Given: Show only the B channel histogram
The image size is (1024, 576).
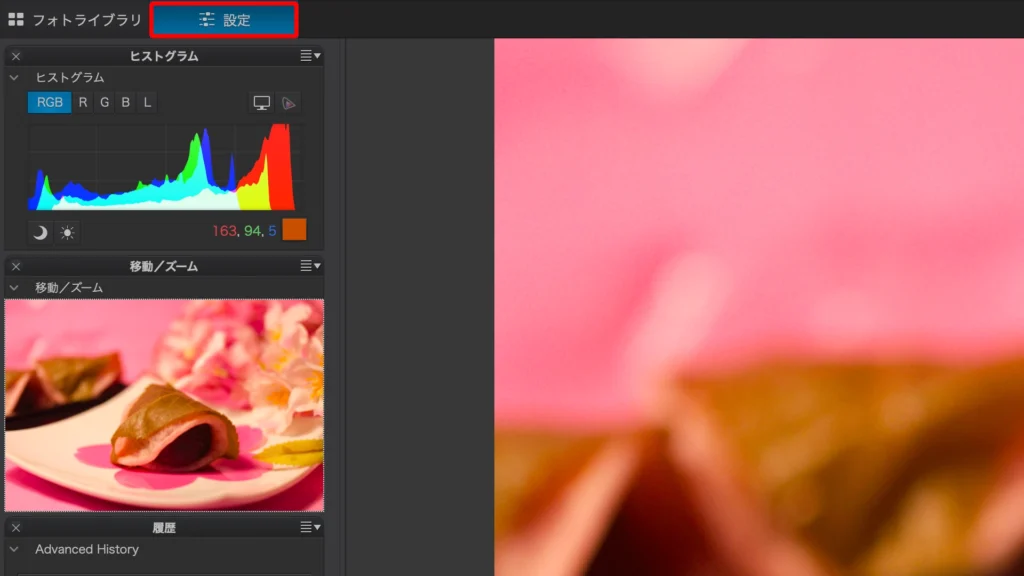Looking at the screenshot, I should pos(126,102).
